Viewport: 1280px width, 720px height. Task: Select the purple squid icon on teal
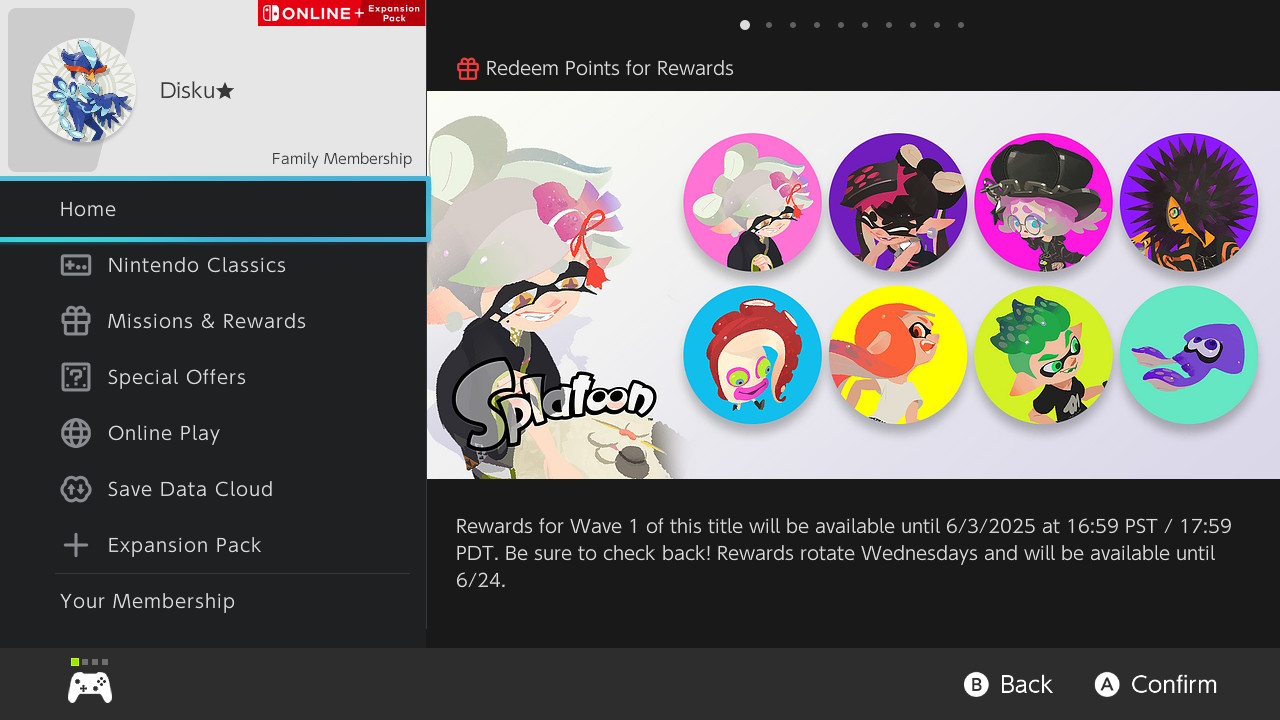tap(1188, 355)
